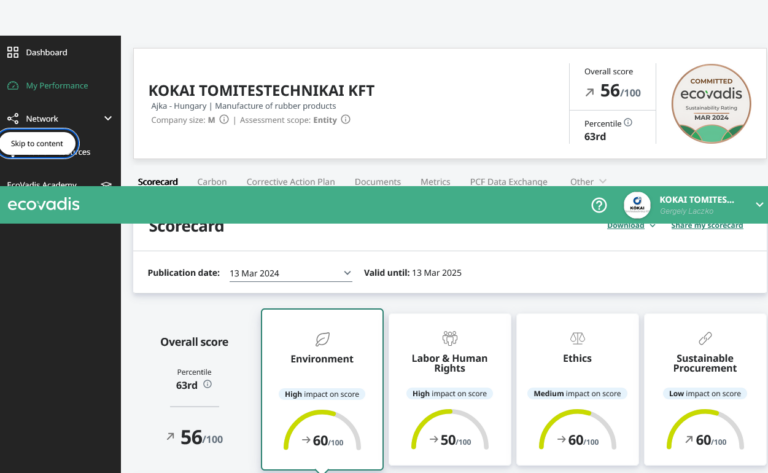Open the Corrective Action Plan tab
The width and height of the screenshot is (768, 473).
[x=290, y=182]
